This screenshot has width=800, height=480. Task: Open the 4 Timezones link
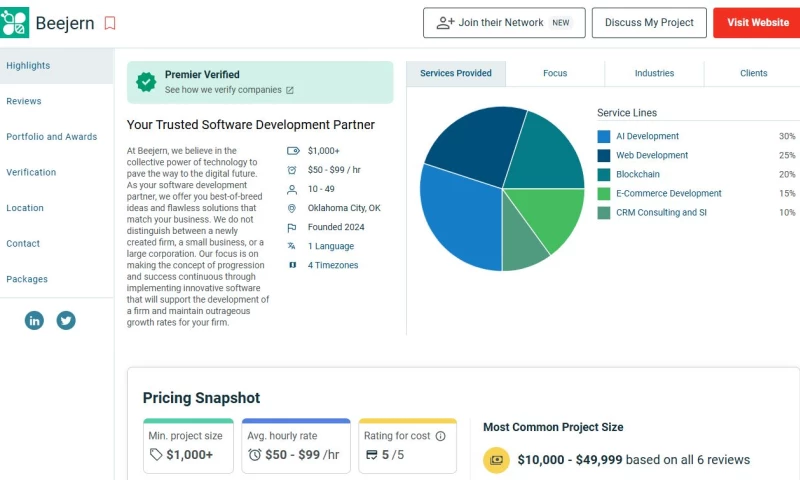click(332, 265)
